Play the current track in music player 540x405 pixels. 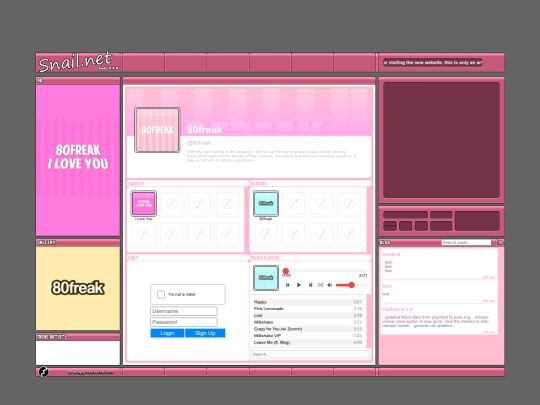(299, 285)
